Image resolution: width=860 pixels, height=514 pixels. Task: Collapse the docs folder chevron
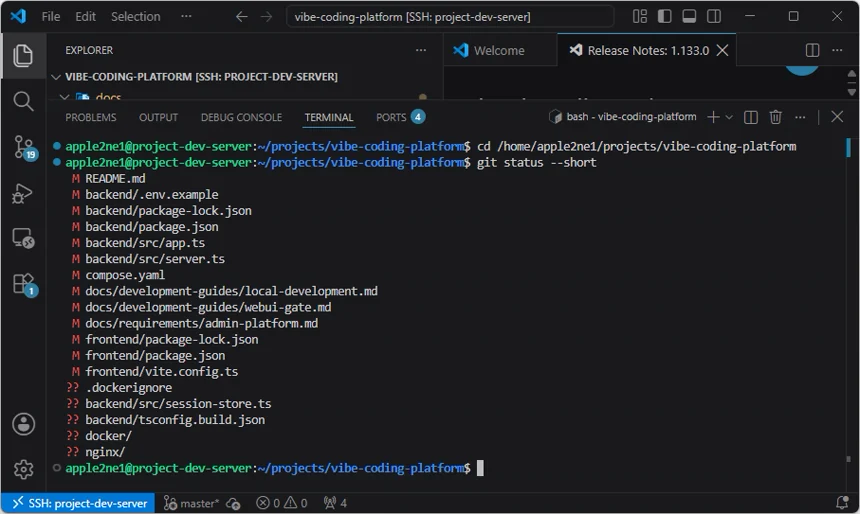click(64, 98)
